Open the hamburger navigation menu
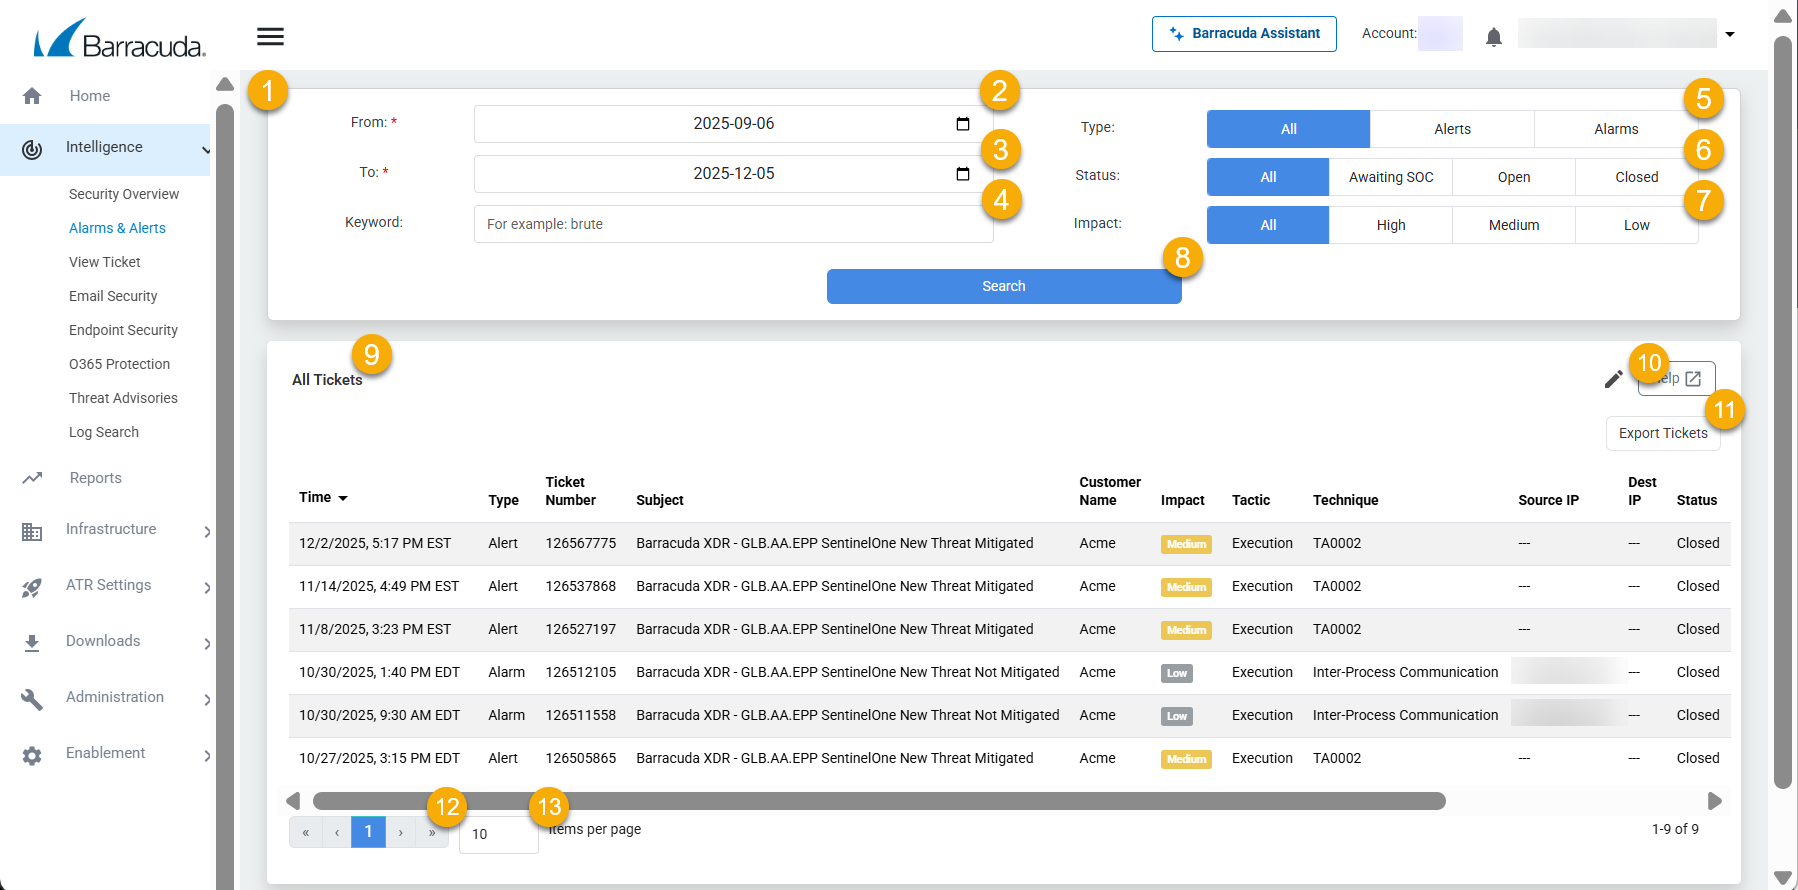 coord(270,37)
